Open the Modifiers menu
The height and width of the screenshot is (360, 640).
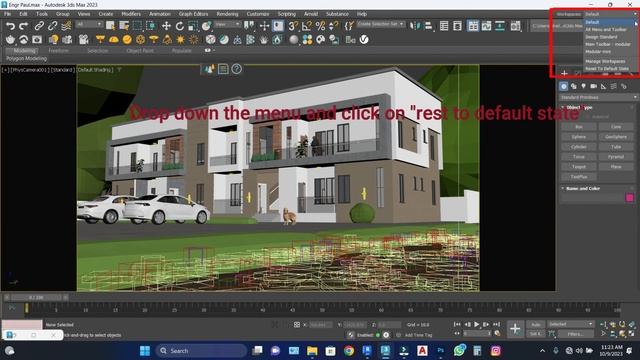pos(131,14)
